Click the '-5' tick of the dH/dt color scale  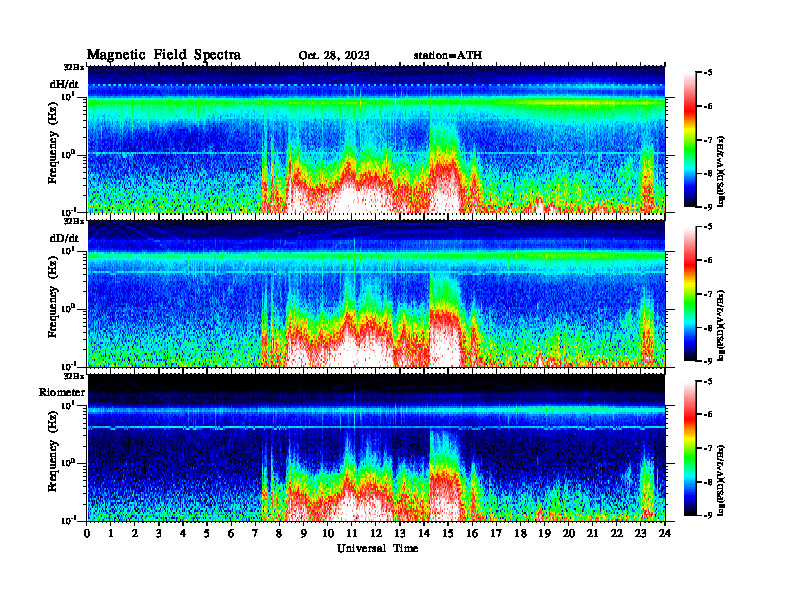[x=707, y=73]
